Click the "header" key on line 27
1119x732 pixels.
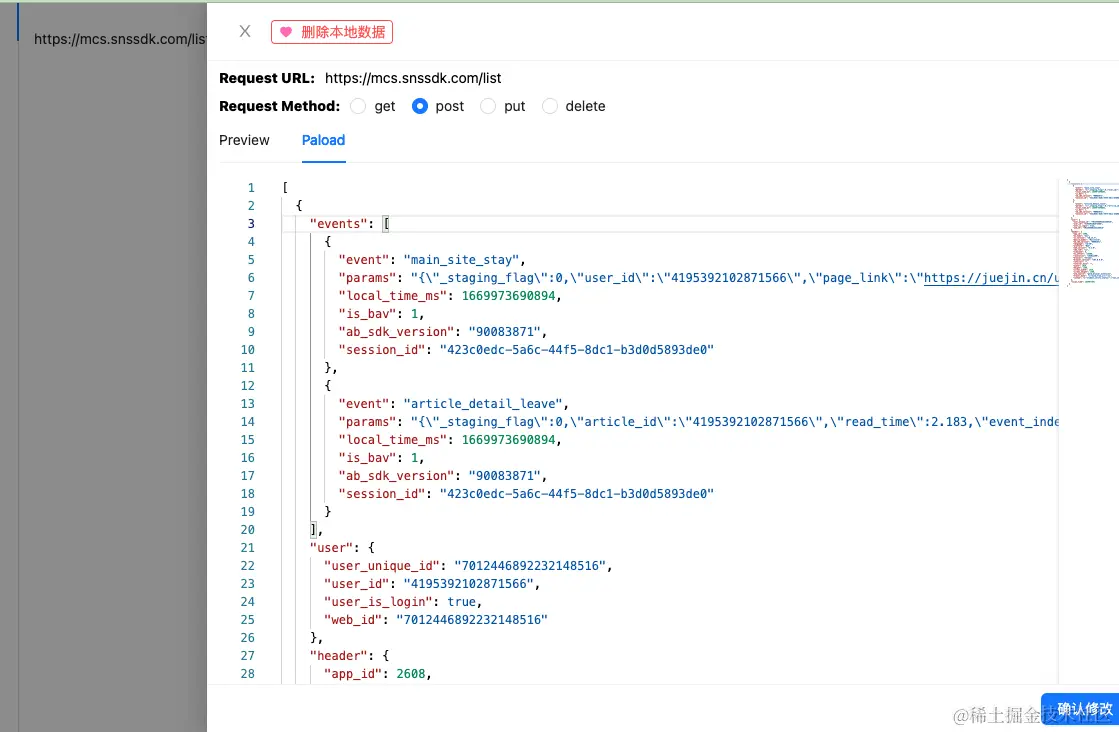[337, 656]
